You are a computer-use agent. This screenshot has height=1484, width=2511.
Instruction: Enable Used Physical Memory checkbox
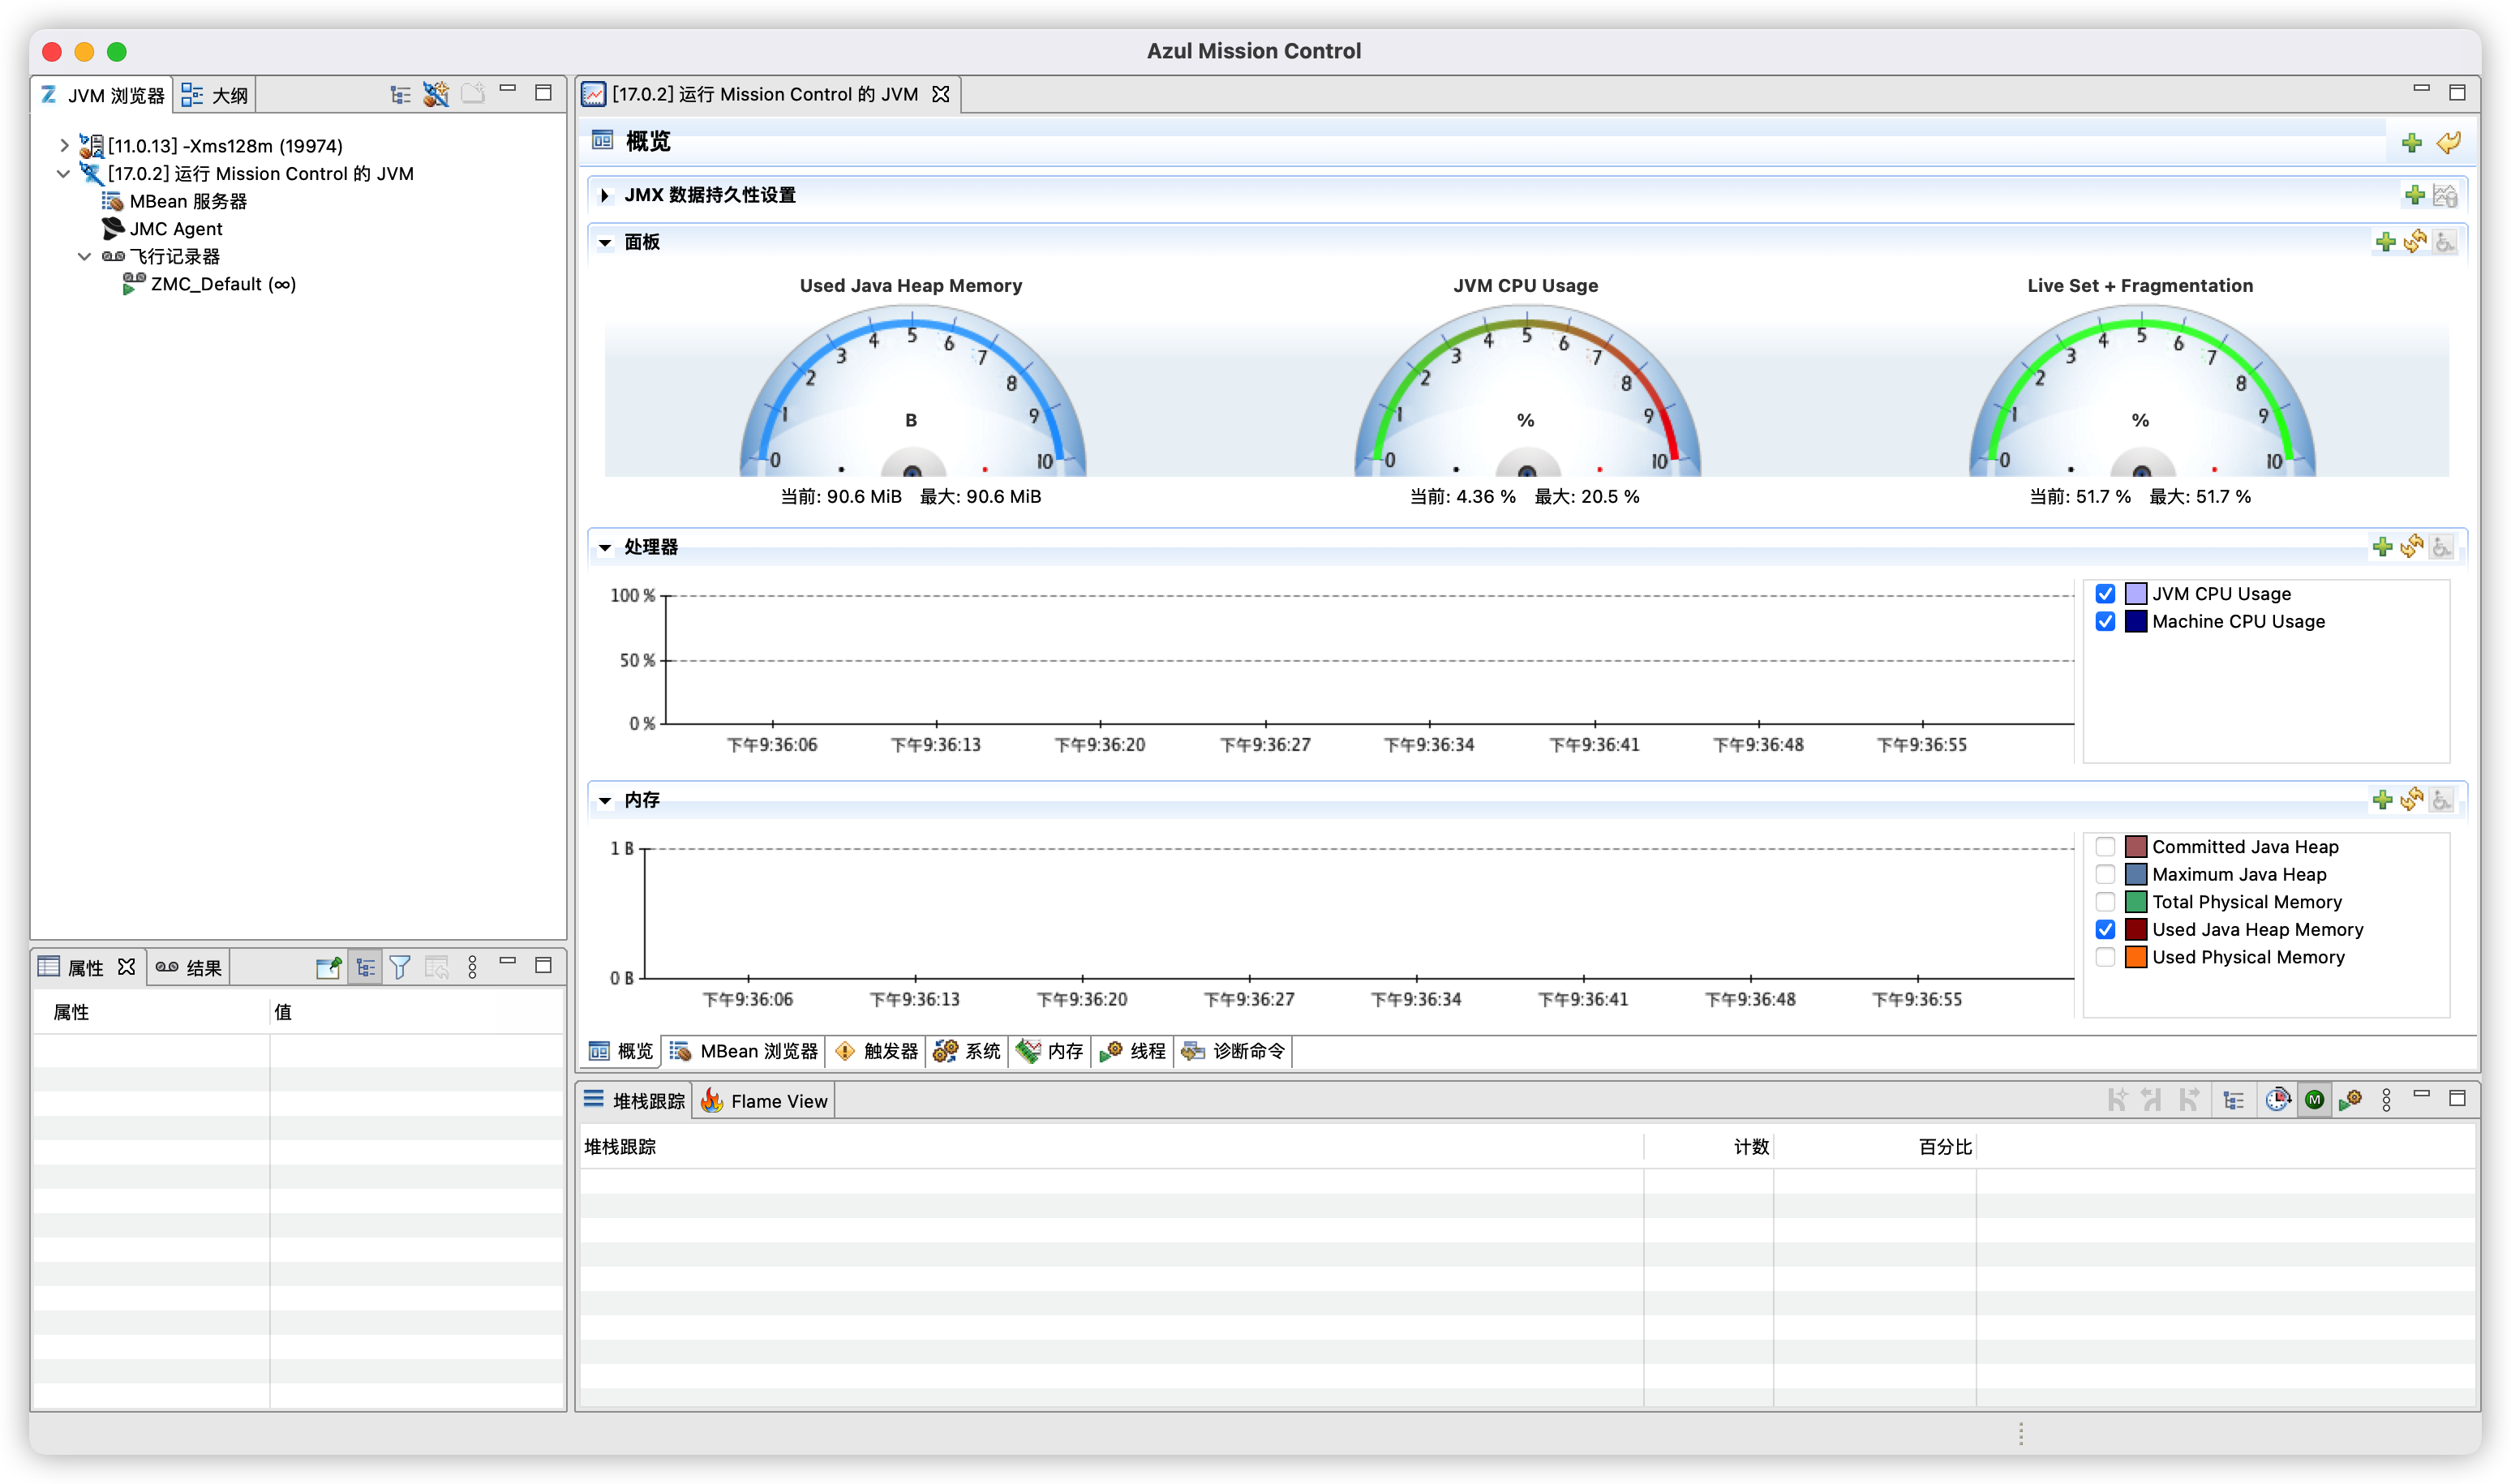pyautogui.click(x=2105, y=958)
